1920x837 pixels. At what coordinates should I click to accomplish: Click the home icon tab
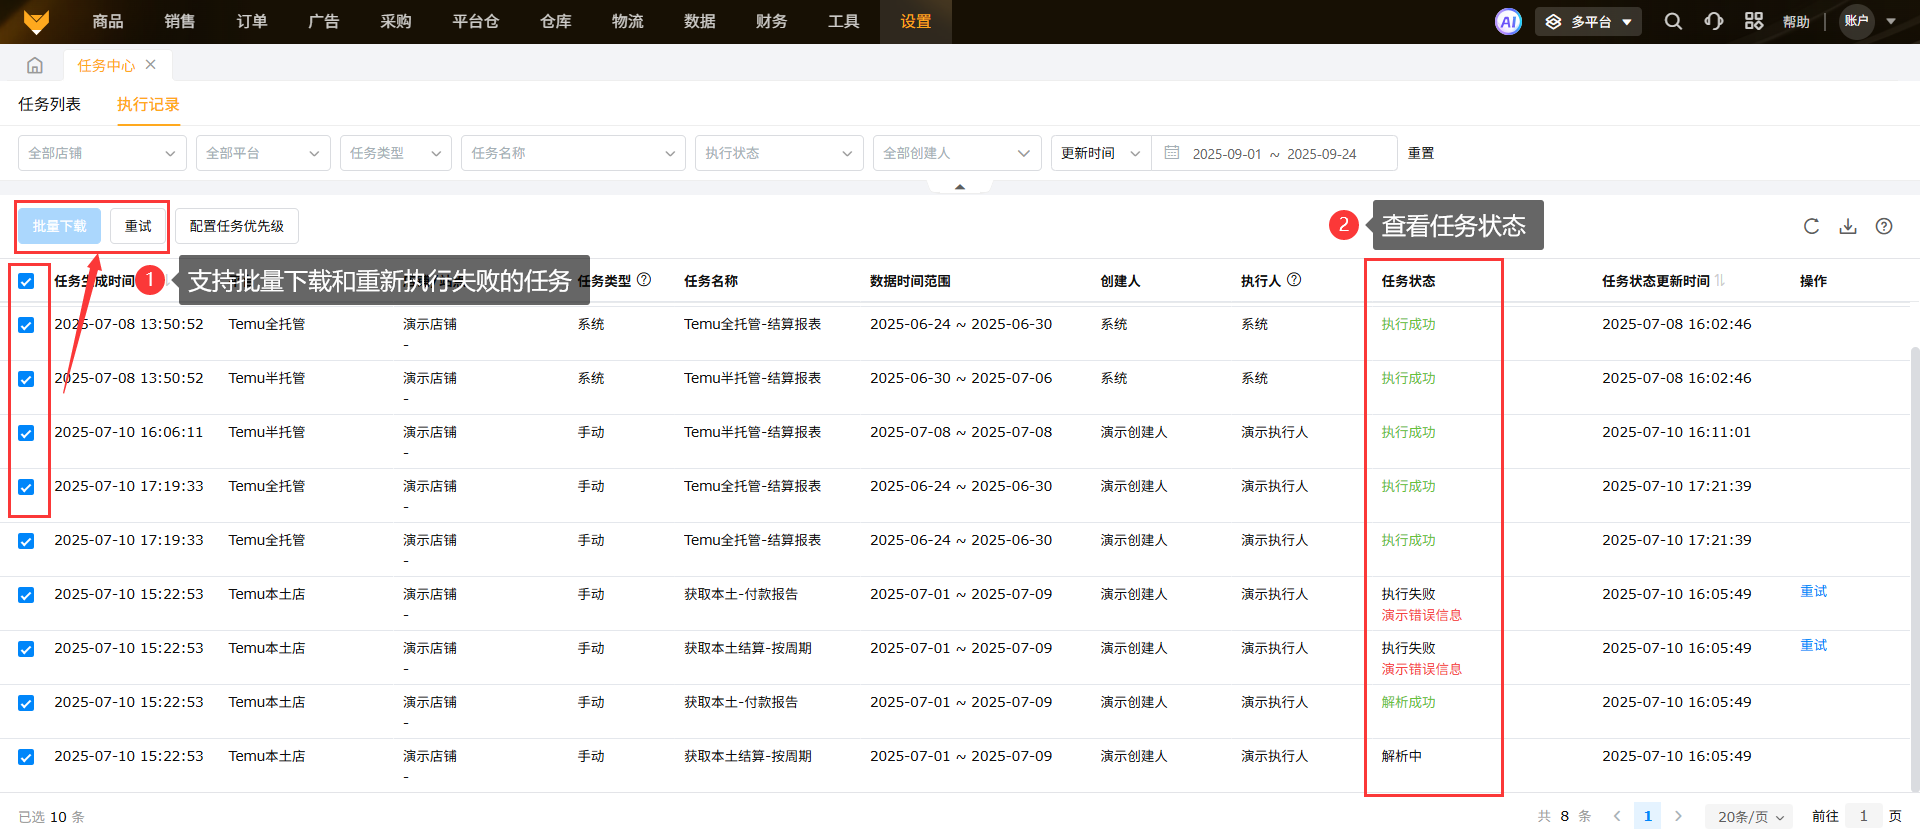coord(35,65)
